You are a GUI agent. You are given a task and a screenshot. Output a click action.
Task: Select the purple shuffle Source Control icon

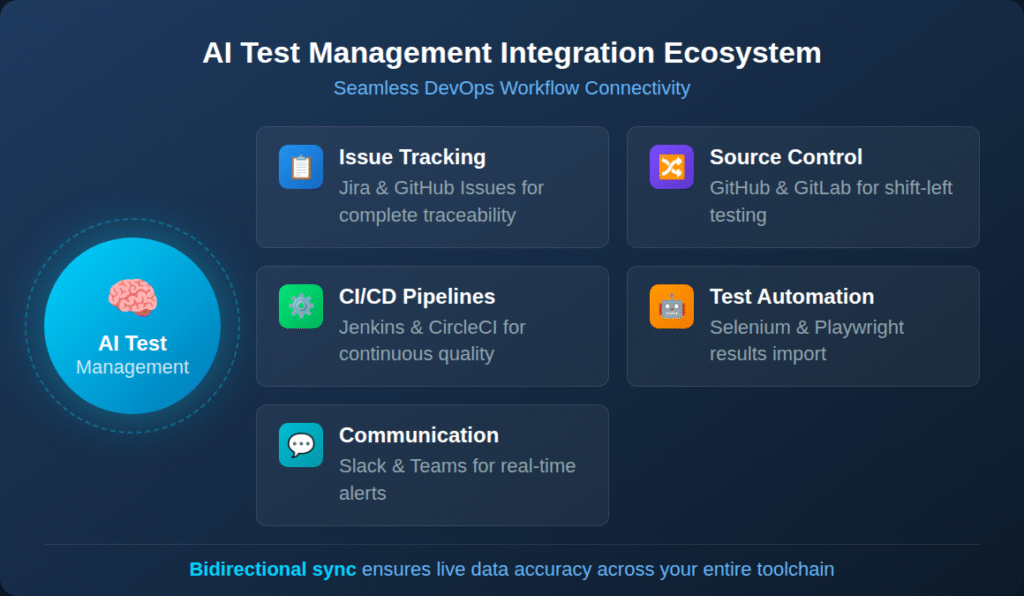click(671, 167)
